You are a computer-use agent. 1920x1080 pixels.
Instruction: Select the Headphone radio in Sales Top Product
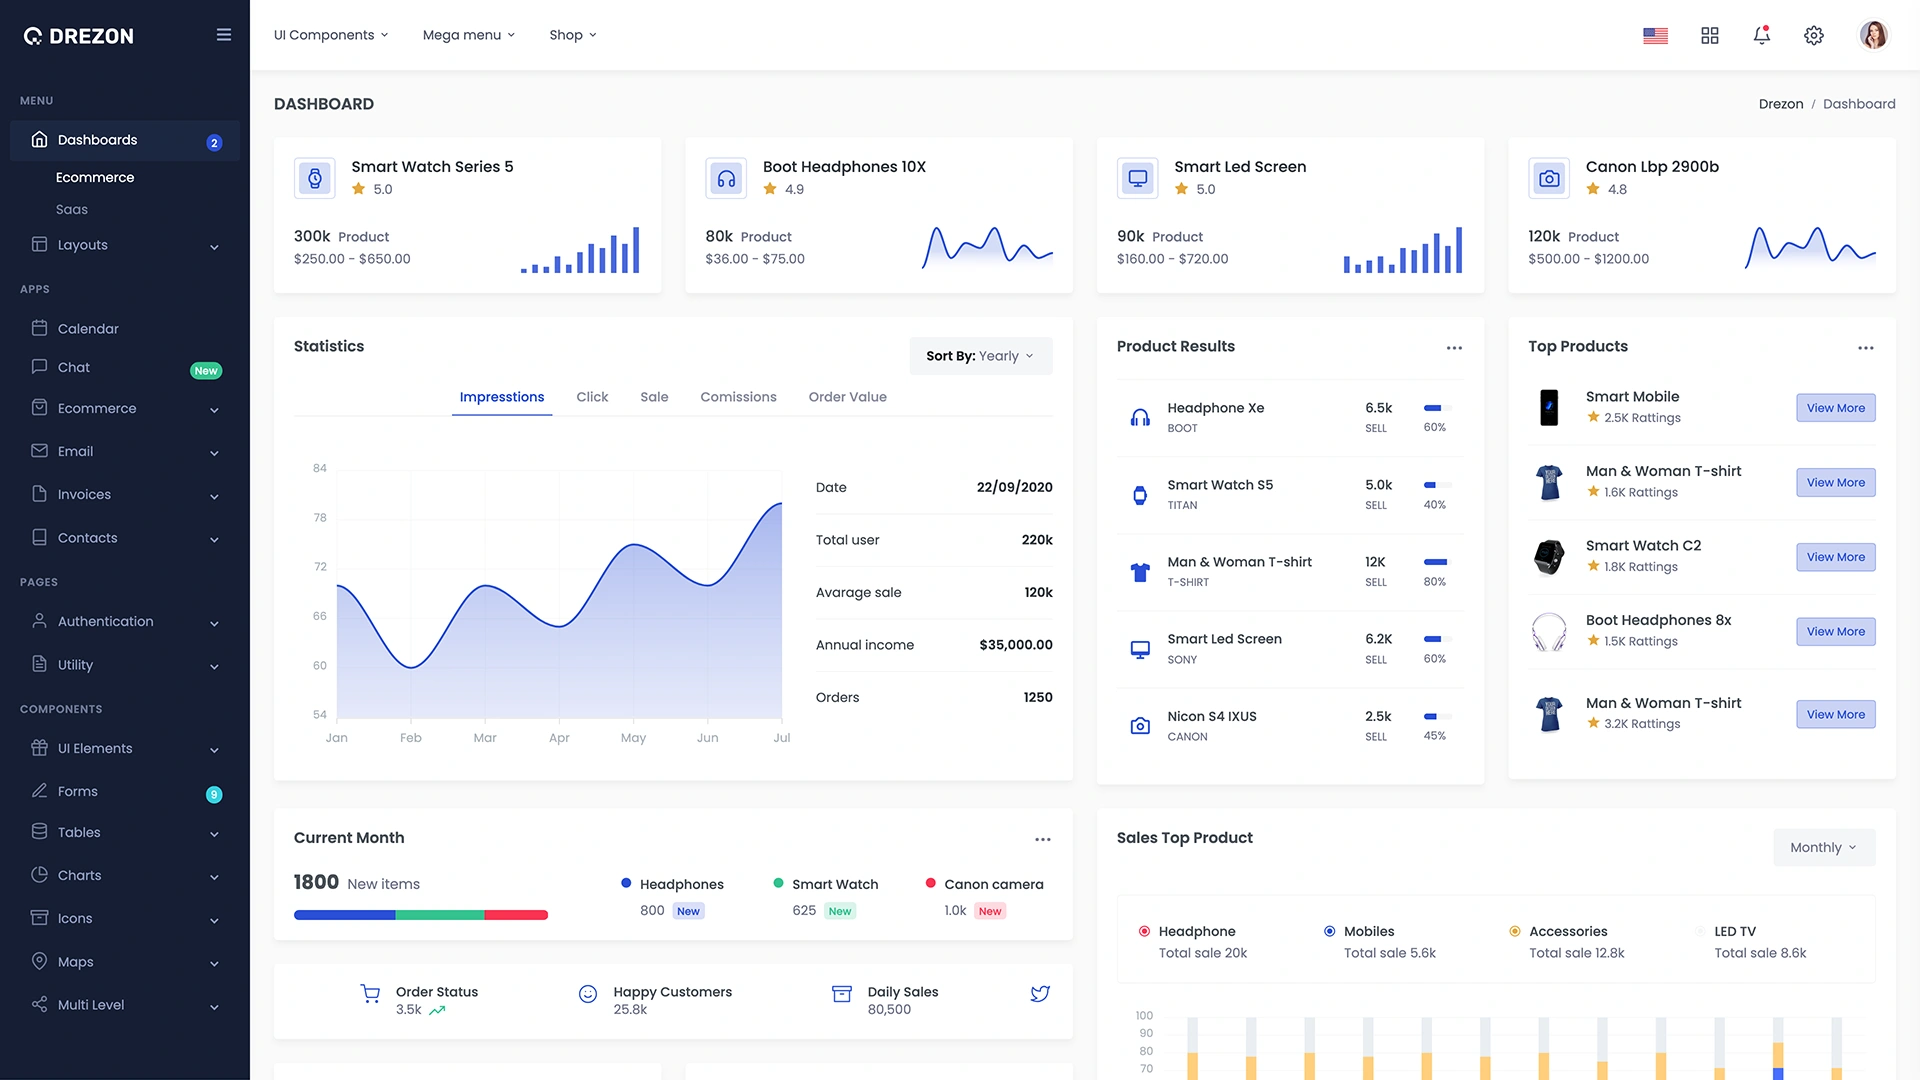[1144, 931]
